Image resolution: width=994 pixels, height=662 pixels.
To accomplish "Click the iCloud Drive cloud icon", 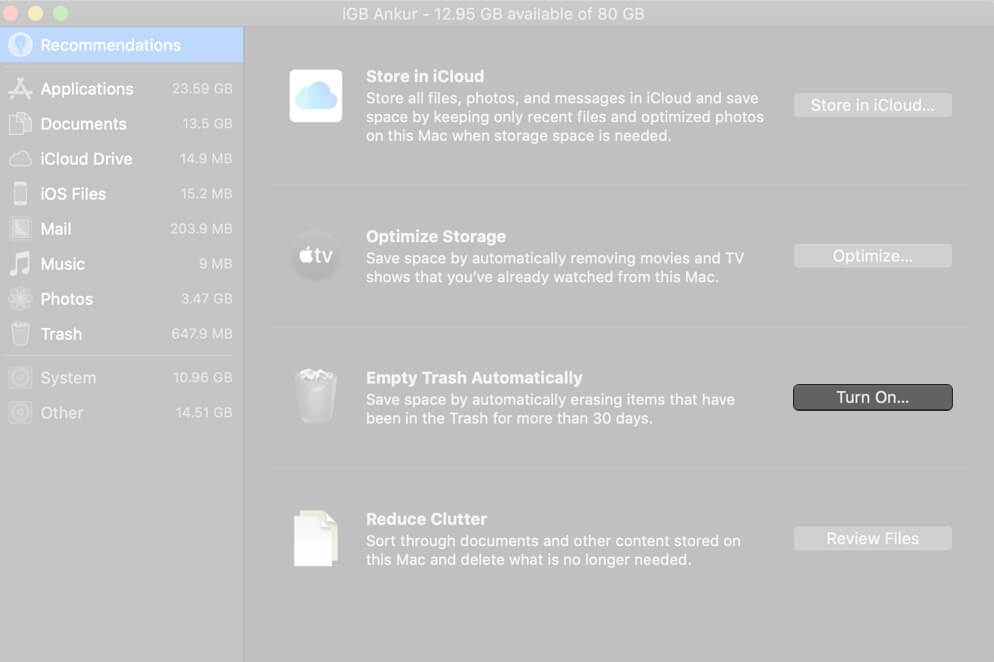I will [20, 159].
